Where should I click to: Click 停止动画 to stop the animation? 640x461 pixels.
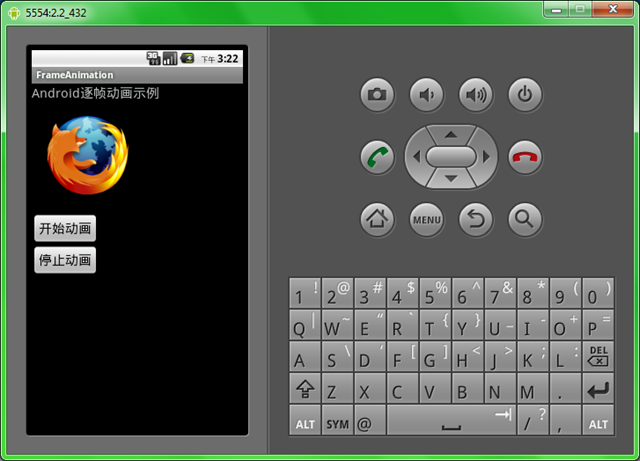click(65, 260)
